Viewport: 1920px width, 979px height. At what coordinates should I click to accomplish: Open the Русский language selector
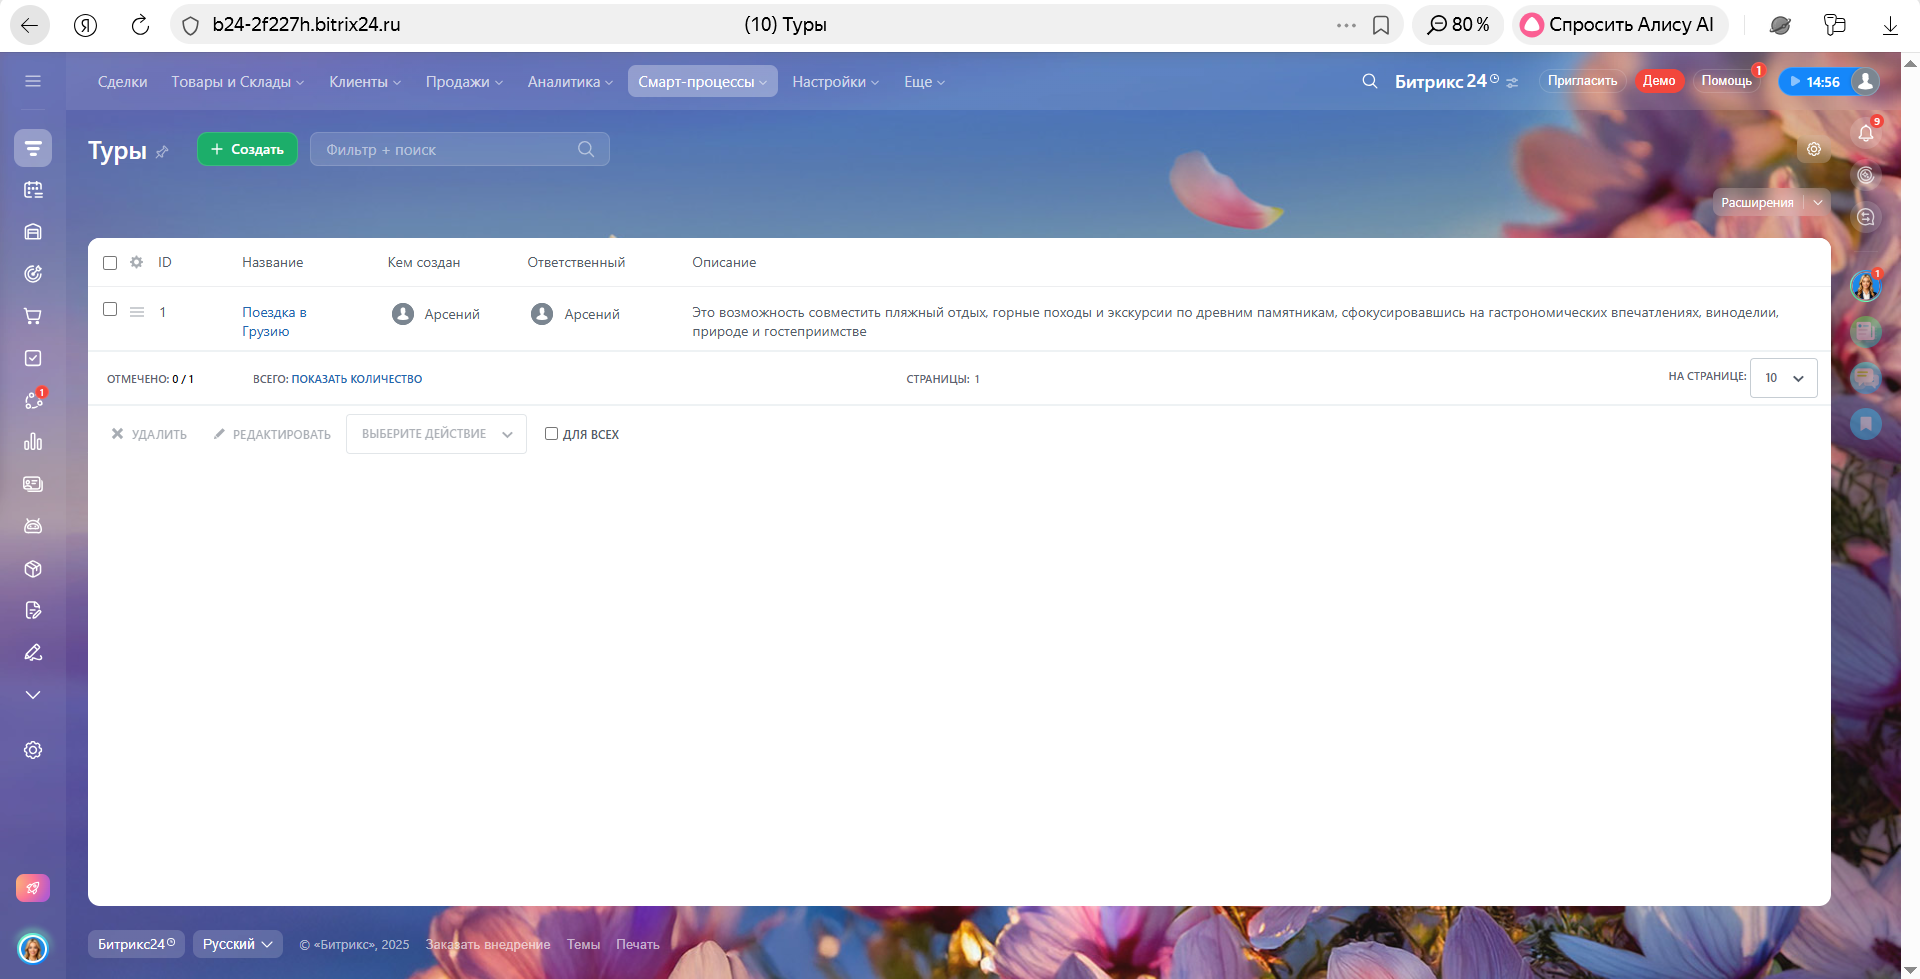(x=237, y=944)
